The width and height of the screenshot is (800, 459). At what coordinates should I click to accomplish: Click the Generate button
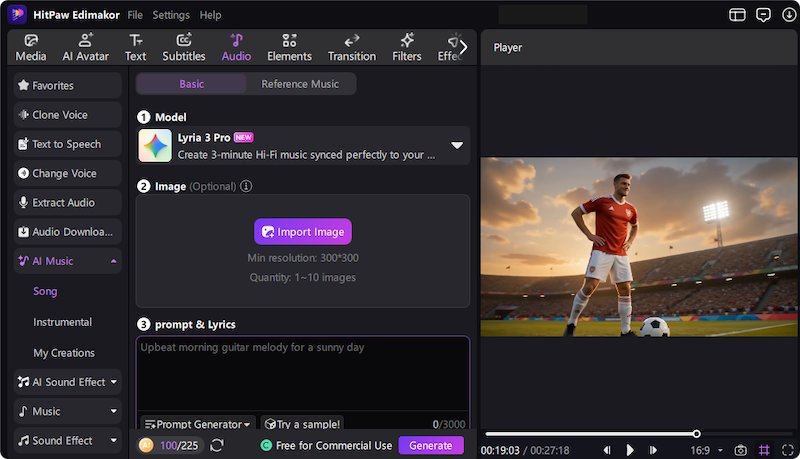point(431,445)
